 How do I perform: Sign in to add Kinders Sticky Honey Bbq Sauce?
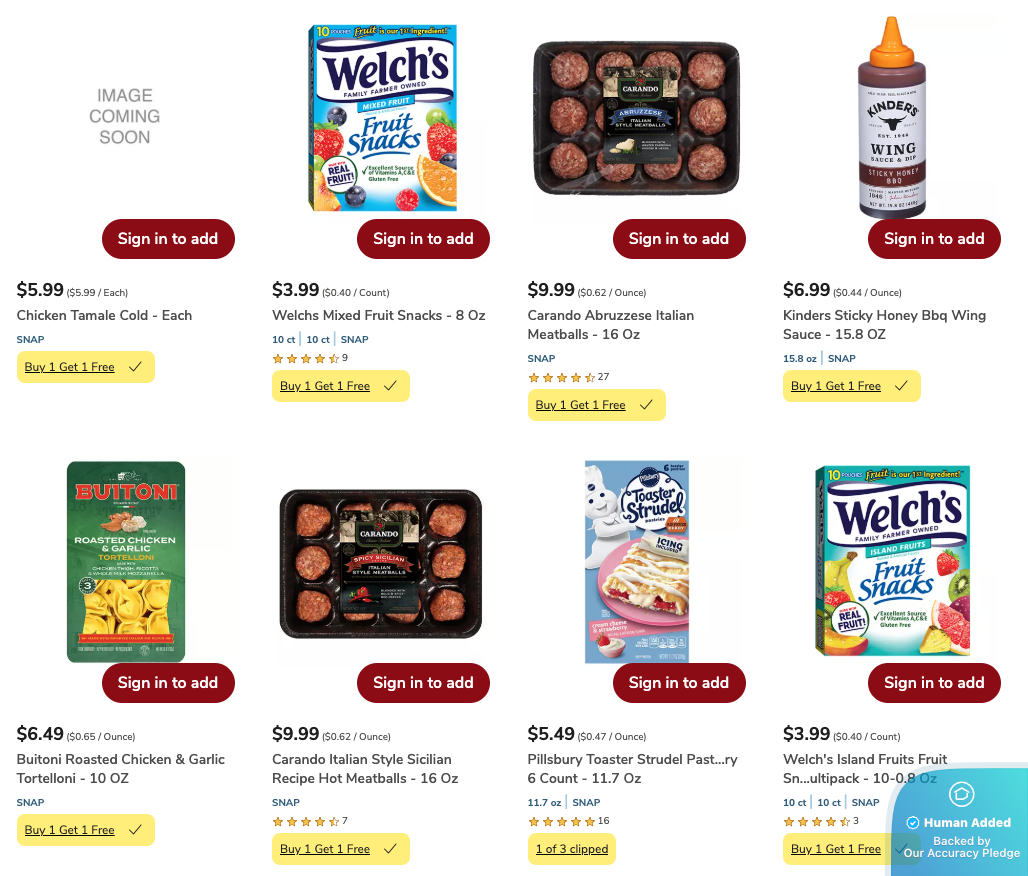pos(934,239)
